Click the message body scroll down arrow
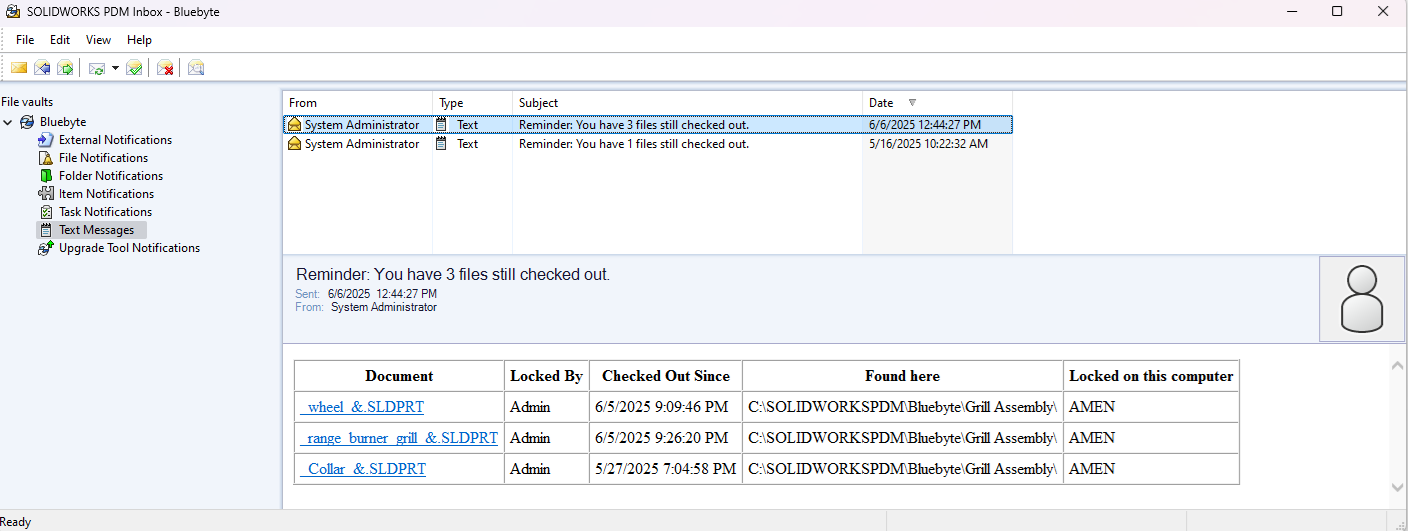Screen dimensions: 1408x531 pyautogui.click(x=1397, y=487)
